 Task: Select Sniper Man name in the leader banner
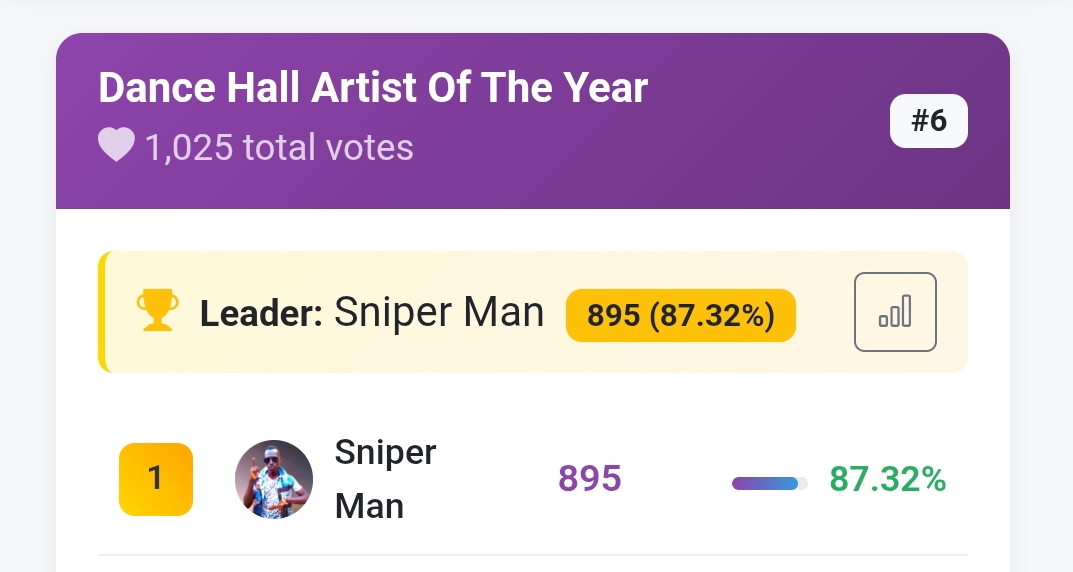coord(439,313)
